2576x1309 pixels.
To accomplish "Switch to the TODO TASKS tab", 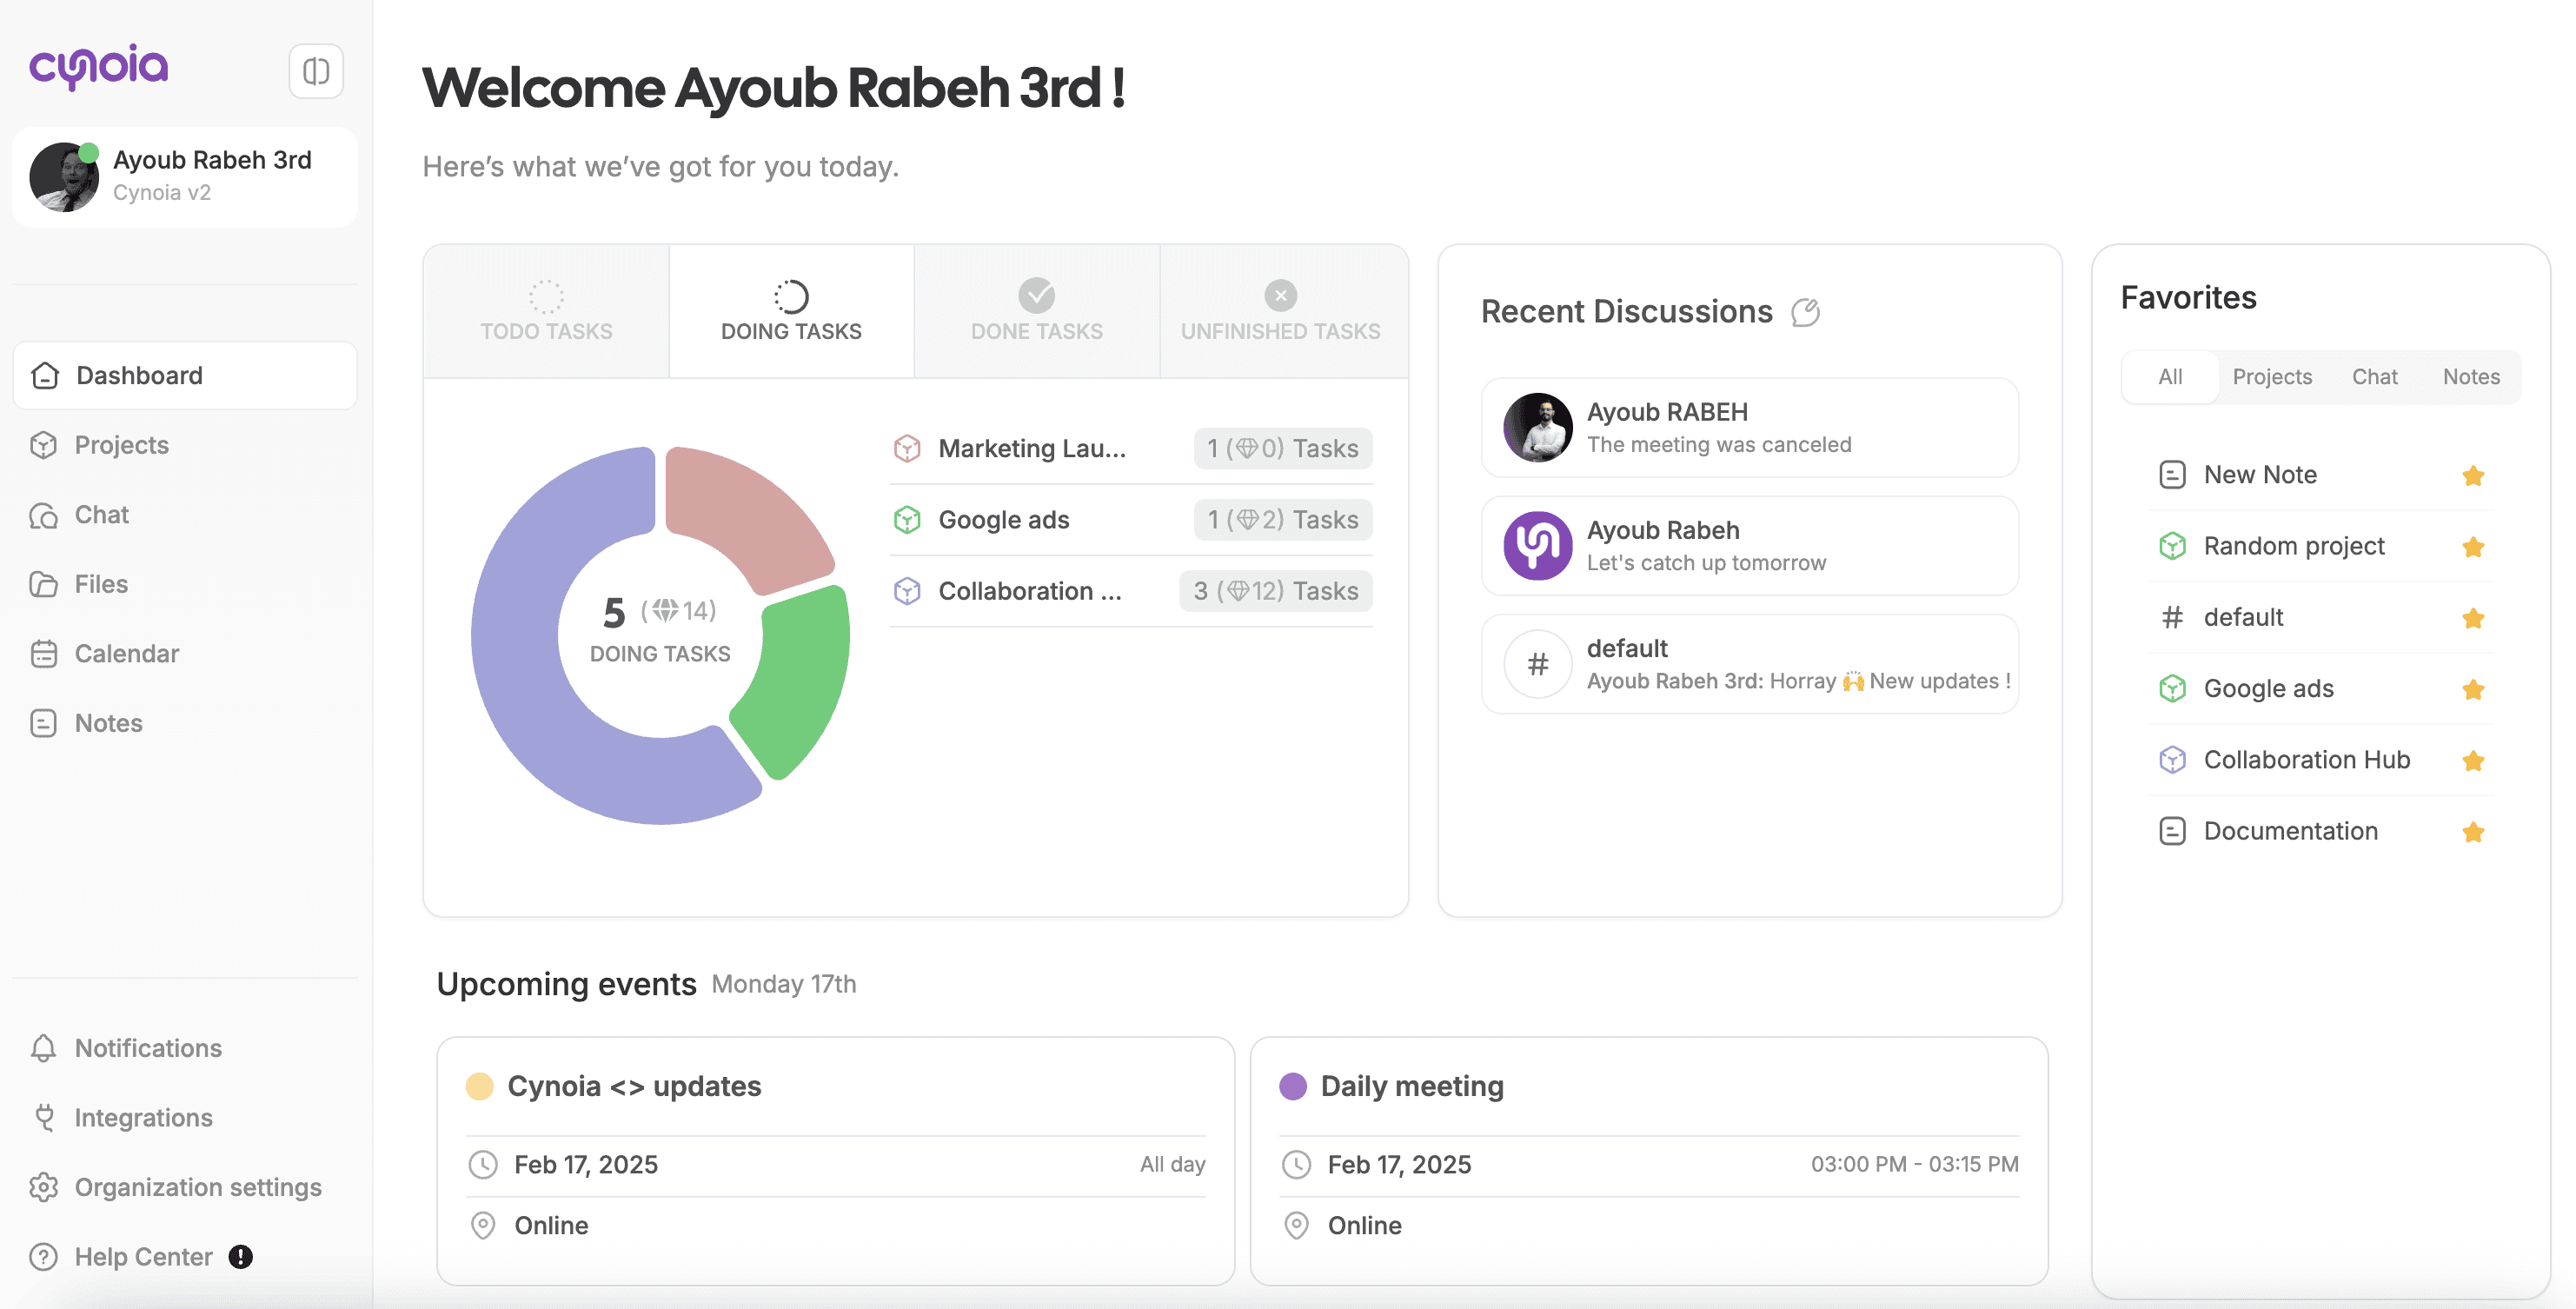I will [x=546, y=311].
